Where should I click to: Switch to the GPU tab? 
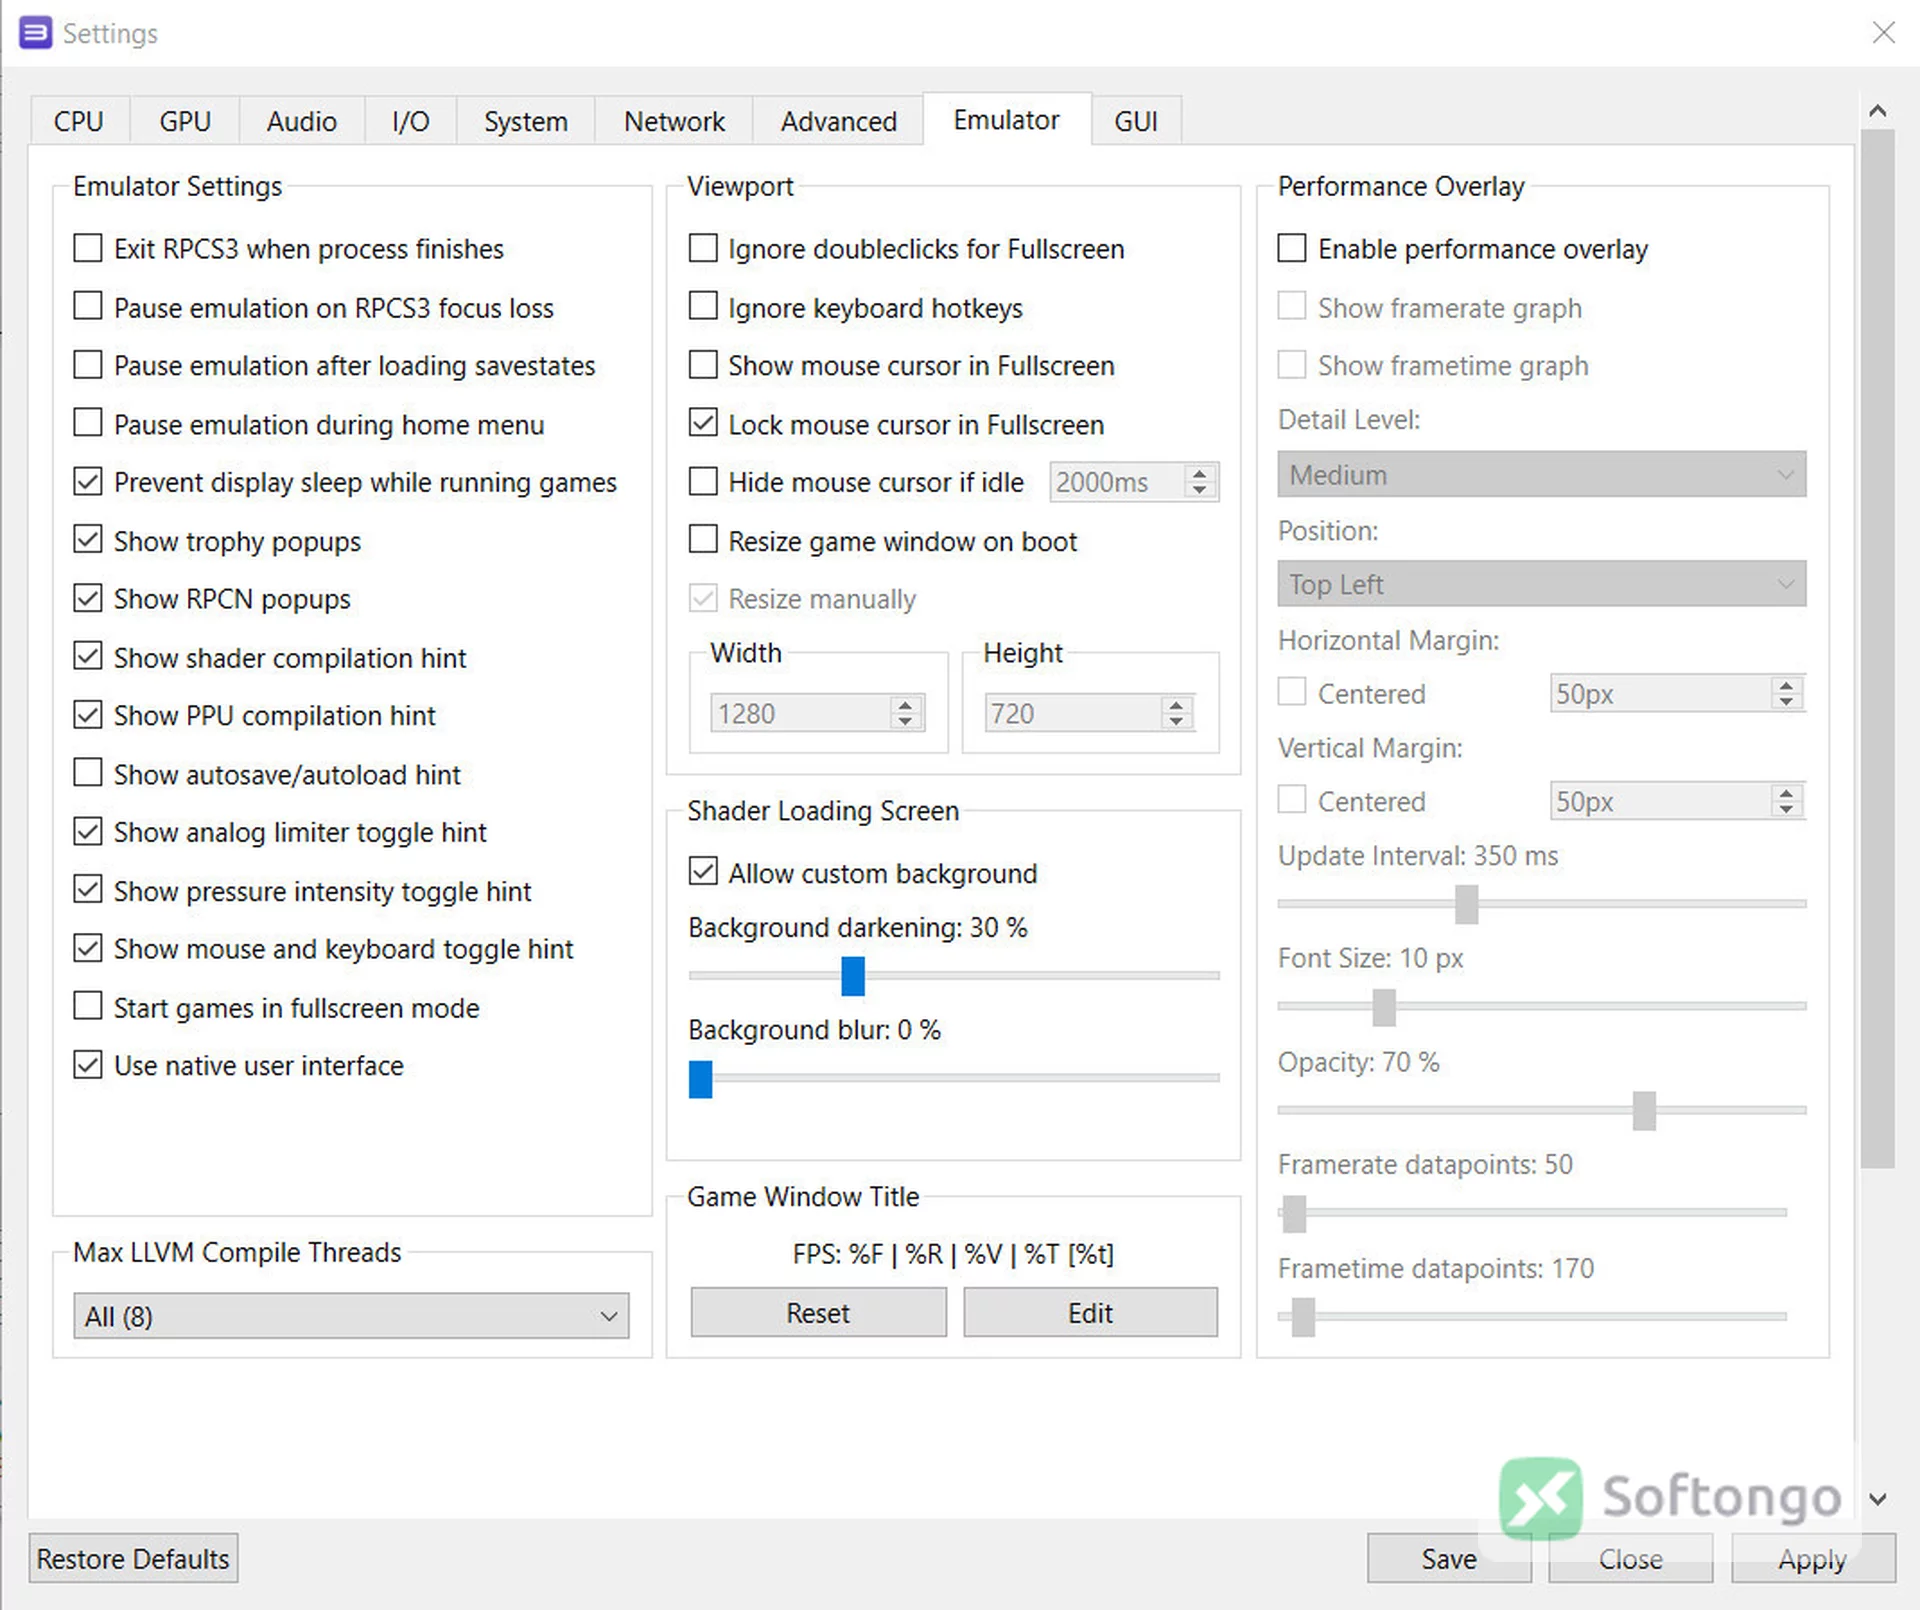click(185, 121)
